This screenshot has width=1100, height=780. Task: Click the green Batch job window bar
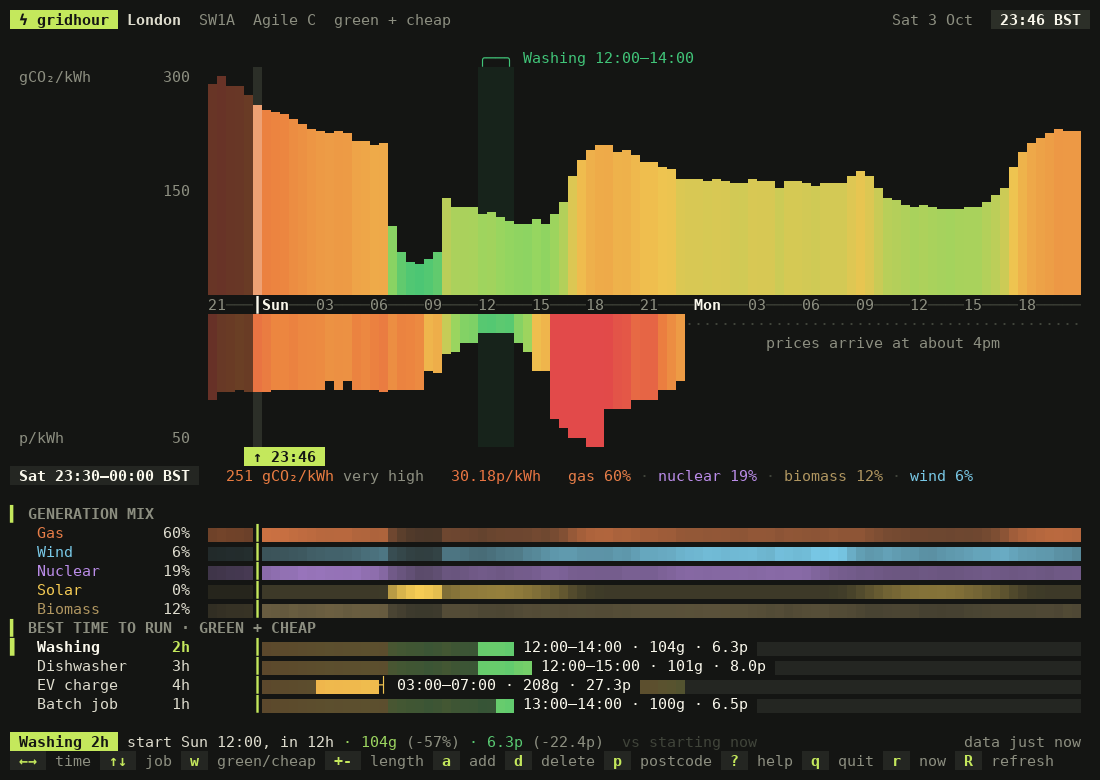coord(505,705)
